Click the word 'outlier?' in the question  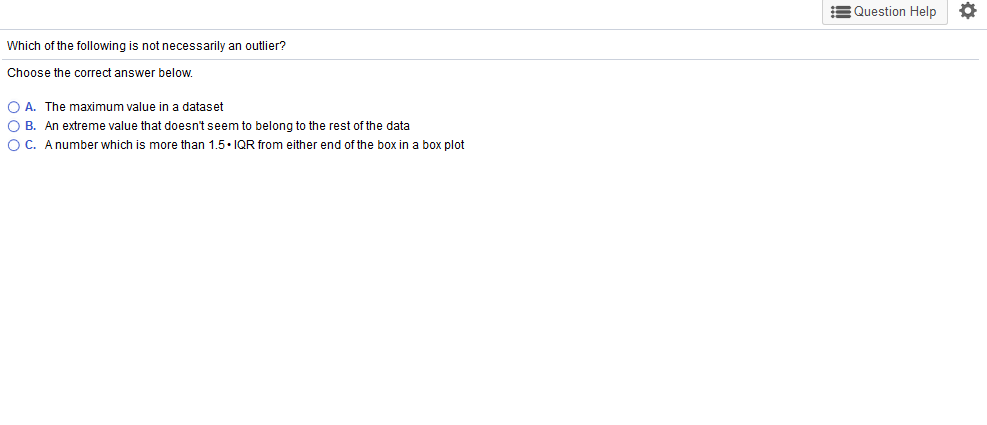[x=266, y=46]
